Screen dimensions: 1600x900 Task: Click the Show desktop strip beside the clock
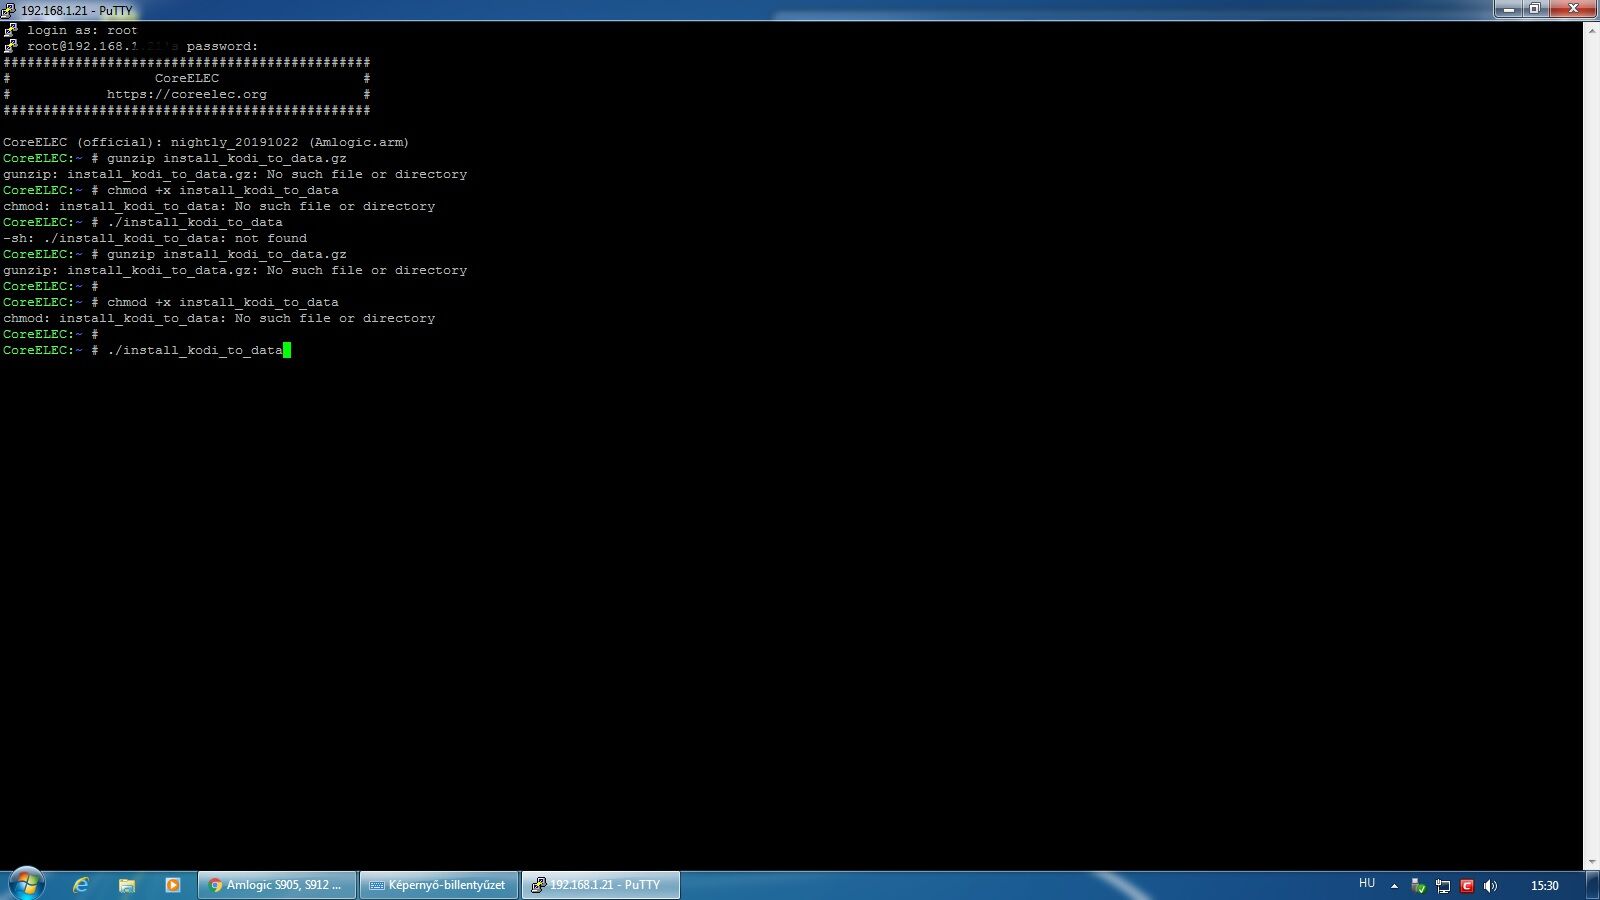pyautogui.click(x=1592, y=885)
